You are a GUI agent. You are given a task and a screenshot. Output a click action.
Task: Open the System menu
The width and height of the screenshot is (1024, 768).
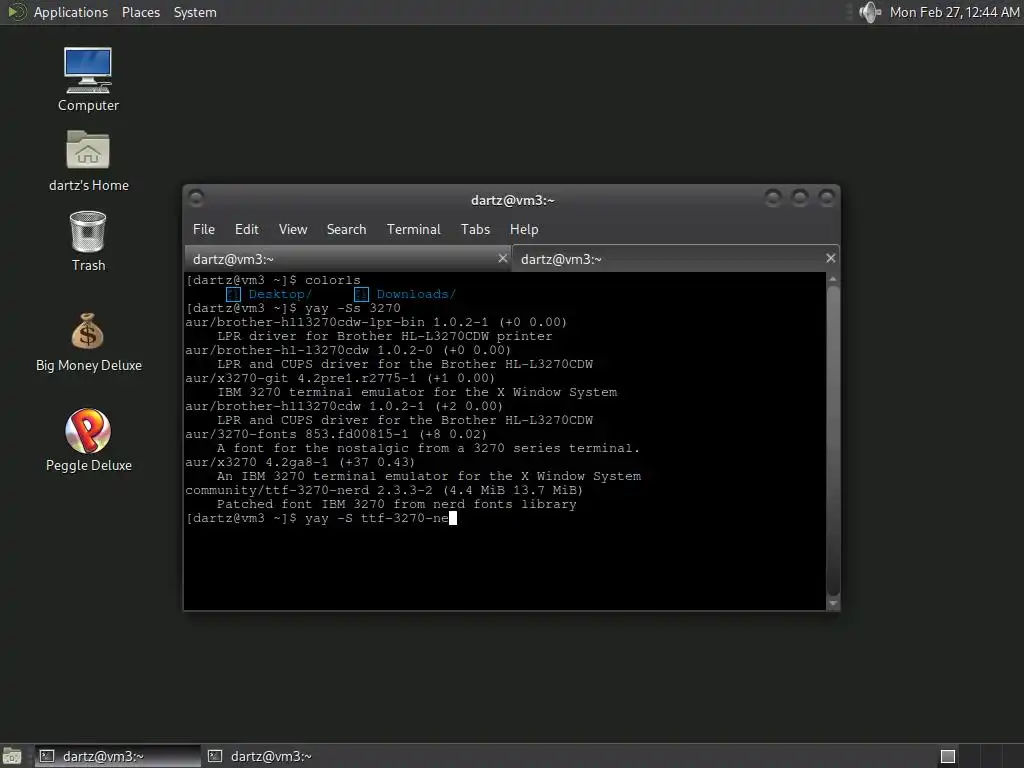[x=195, y=12]
